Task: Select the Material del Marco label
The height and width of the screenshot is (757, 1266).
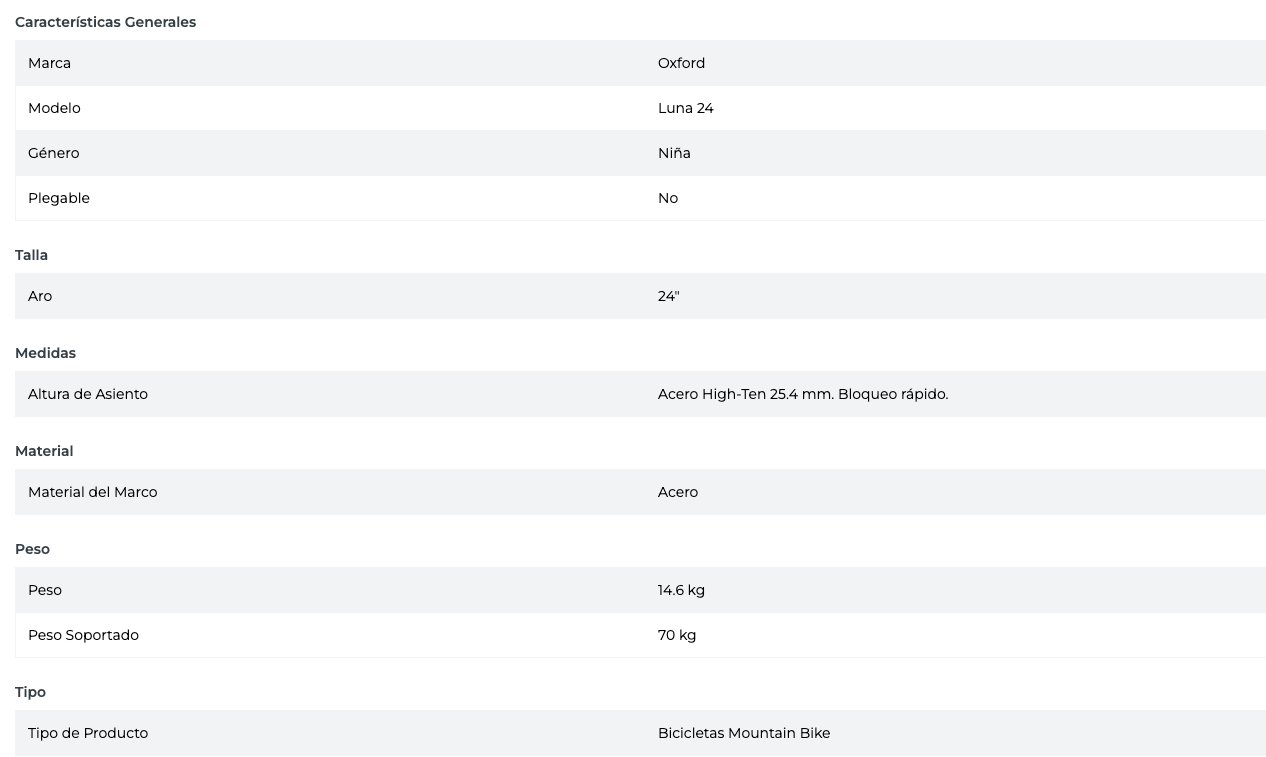Action: (92, 492)
